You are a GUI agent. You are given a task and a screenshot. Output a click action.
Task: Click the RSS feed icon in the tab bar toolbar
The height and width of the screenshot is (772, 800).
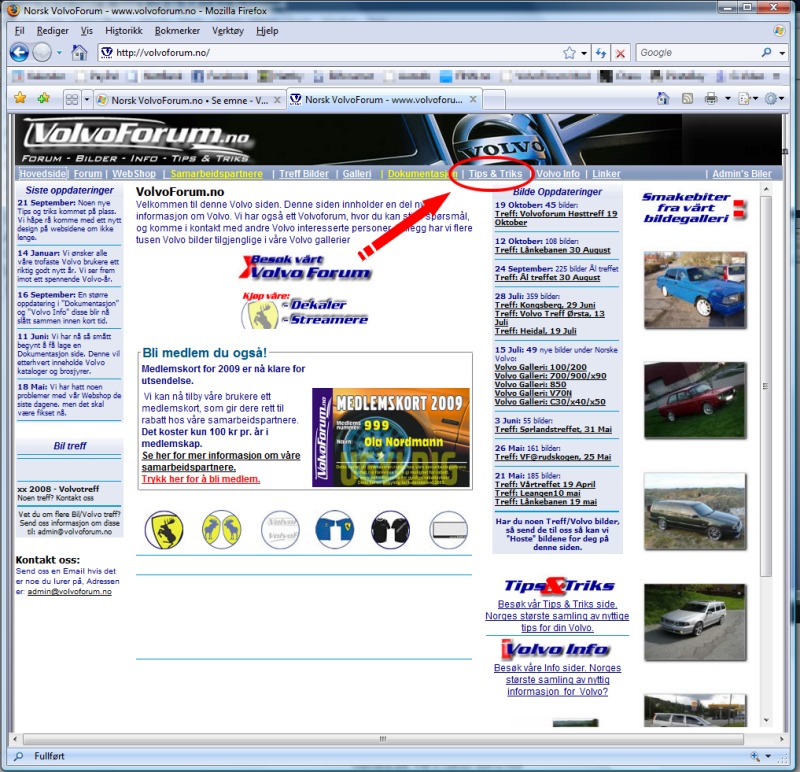(688, 98)
